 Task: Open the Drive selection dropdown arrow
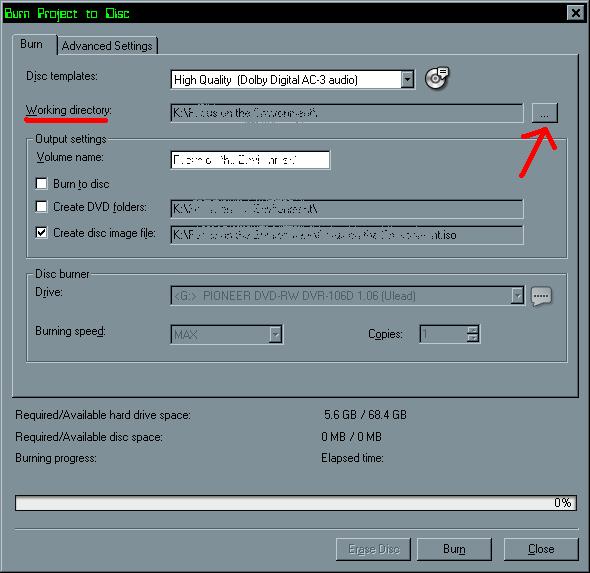point(517,295)
